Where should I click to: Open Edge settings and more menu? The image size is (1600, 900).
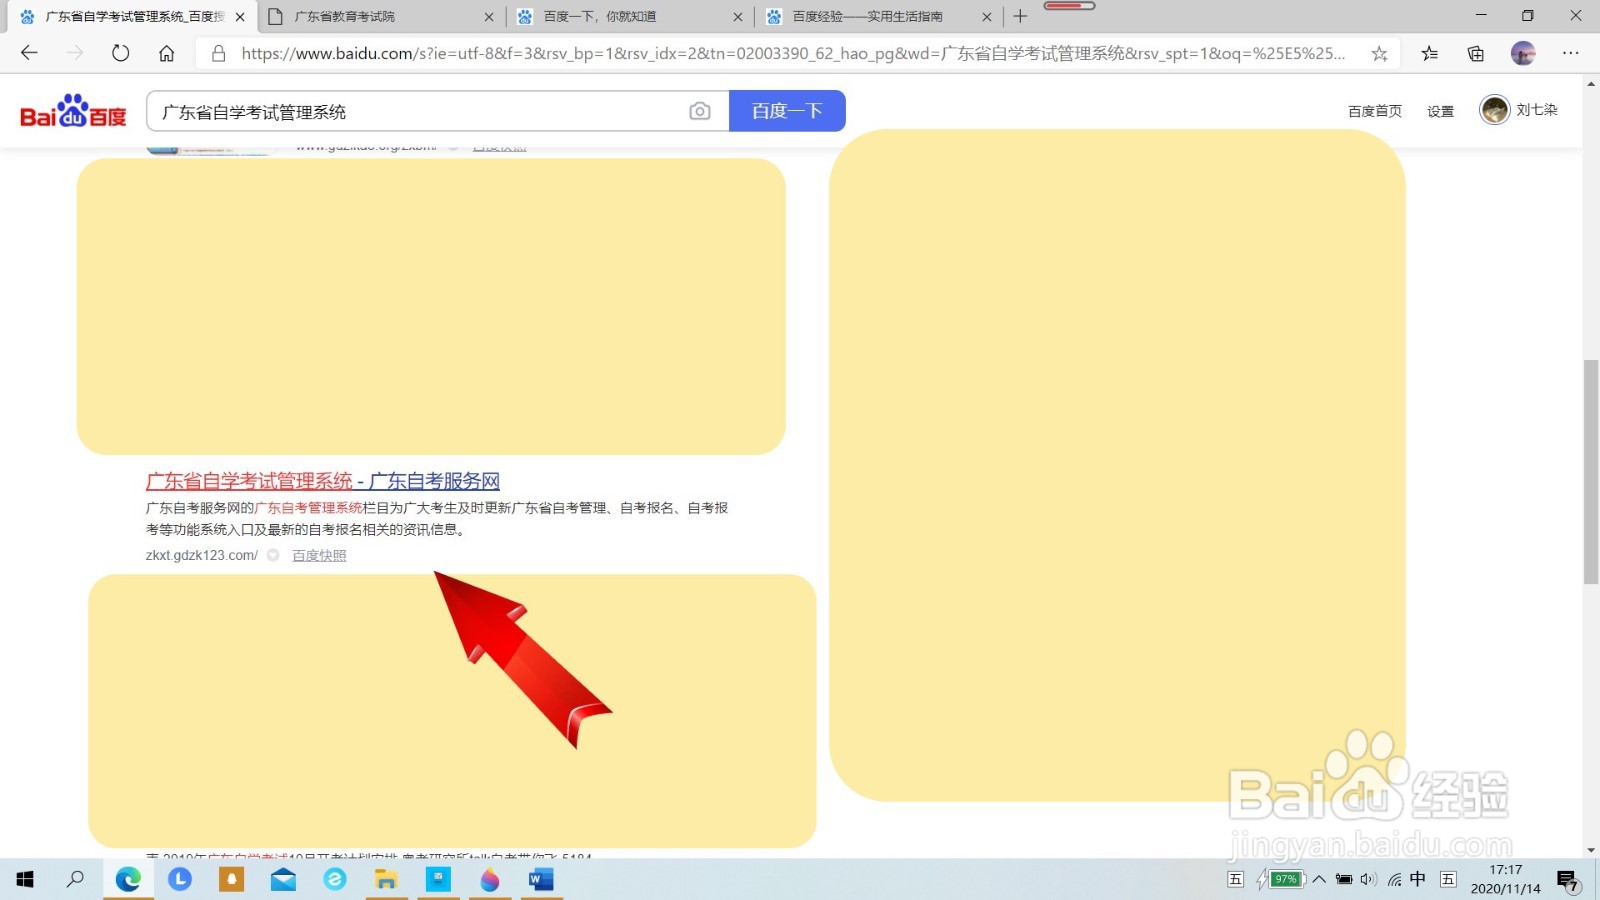click(1571, 54)
